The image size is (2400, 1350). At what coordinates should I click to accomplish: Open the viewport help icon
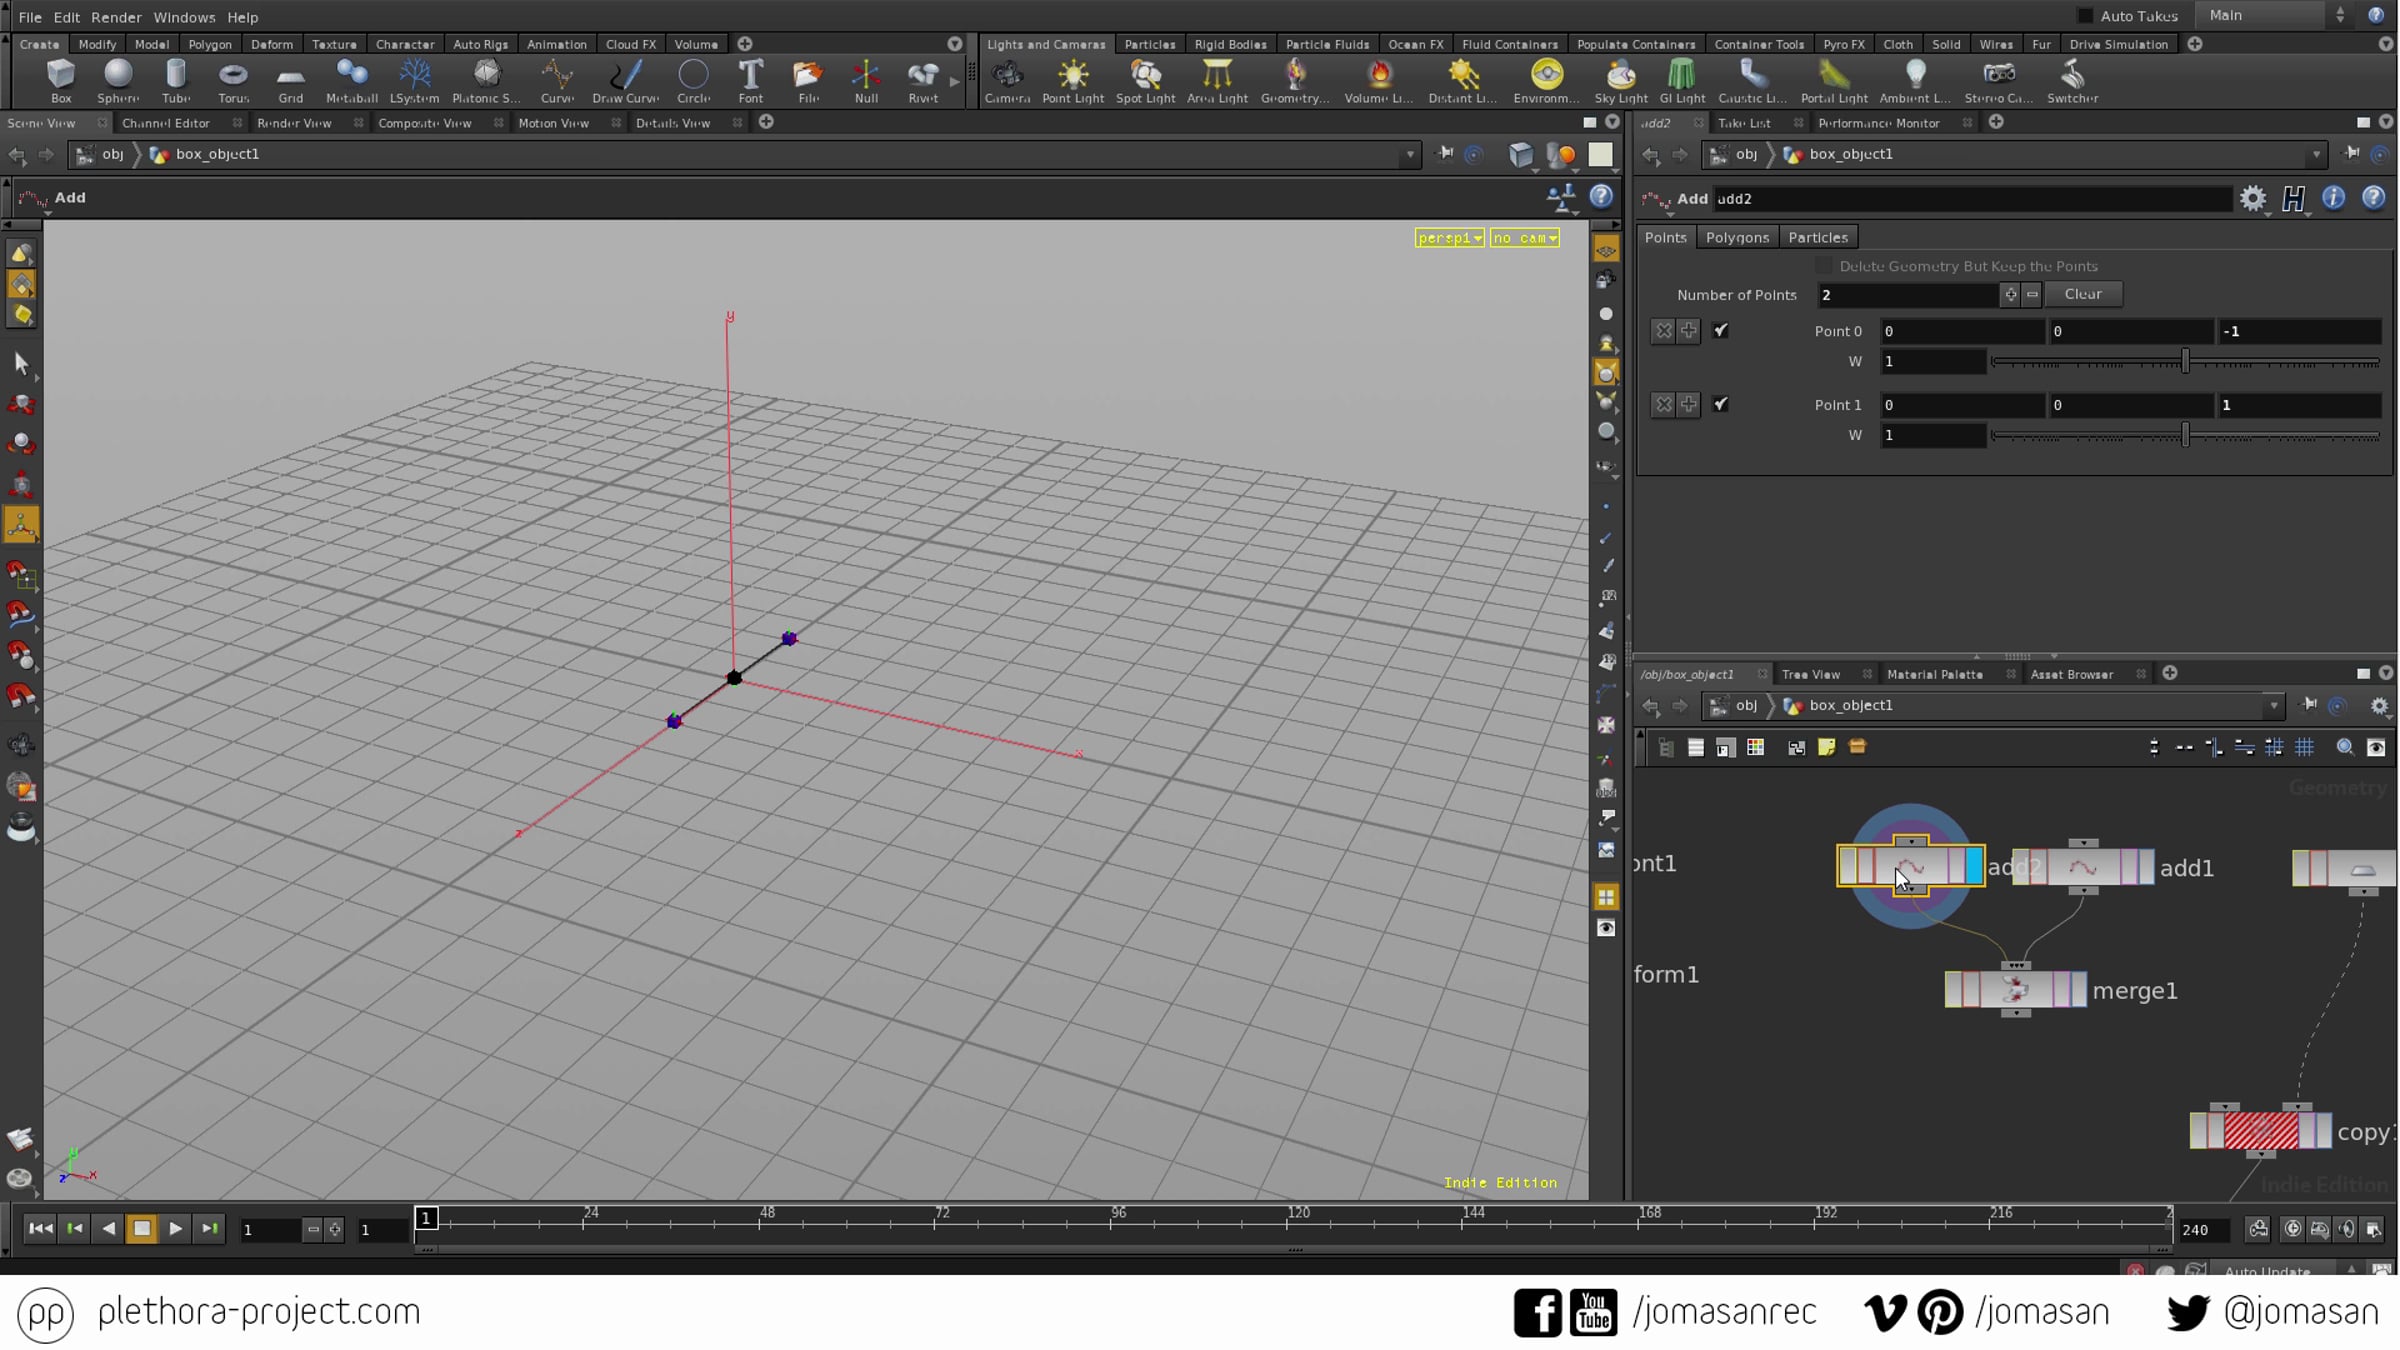click(1601, 197)
